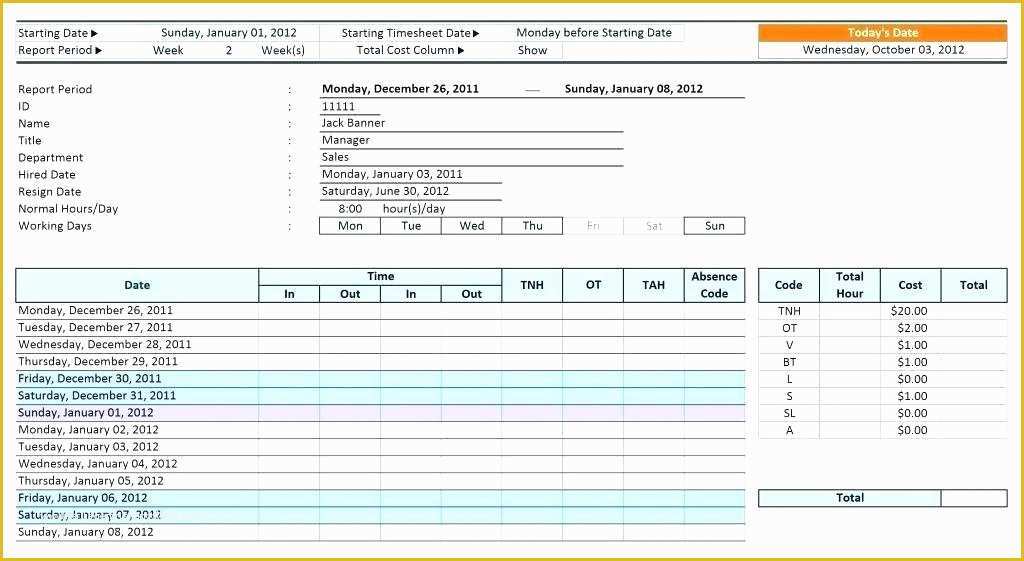Select the SL code cell
This screenshot has height=561, width=1024.
(x=789, y=413)
